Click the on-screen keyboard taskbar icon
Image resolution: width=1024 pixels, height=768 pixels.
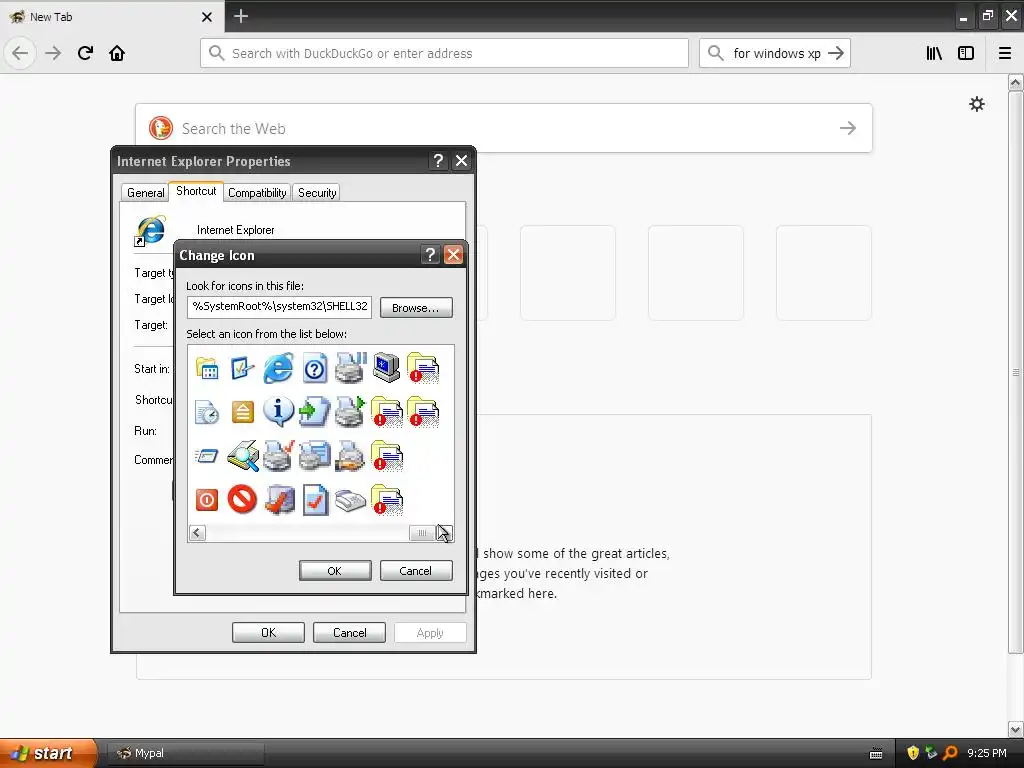tap(876, 753)
